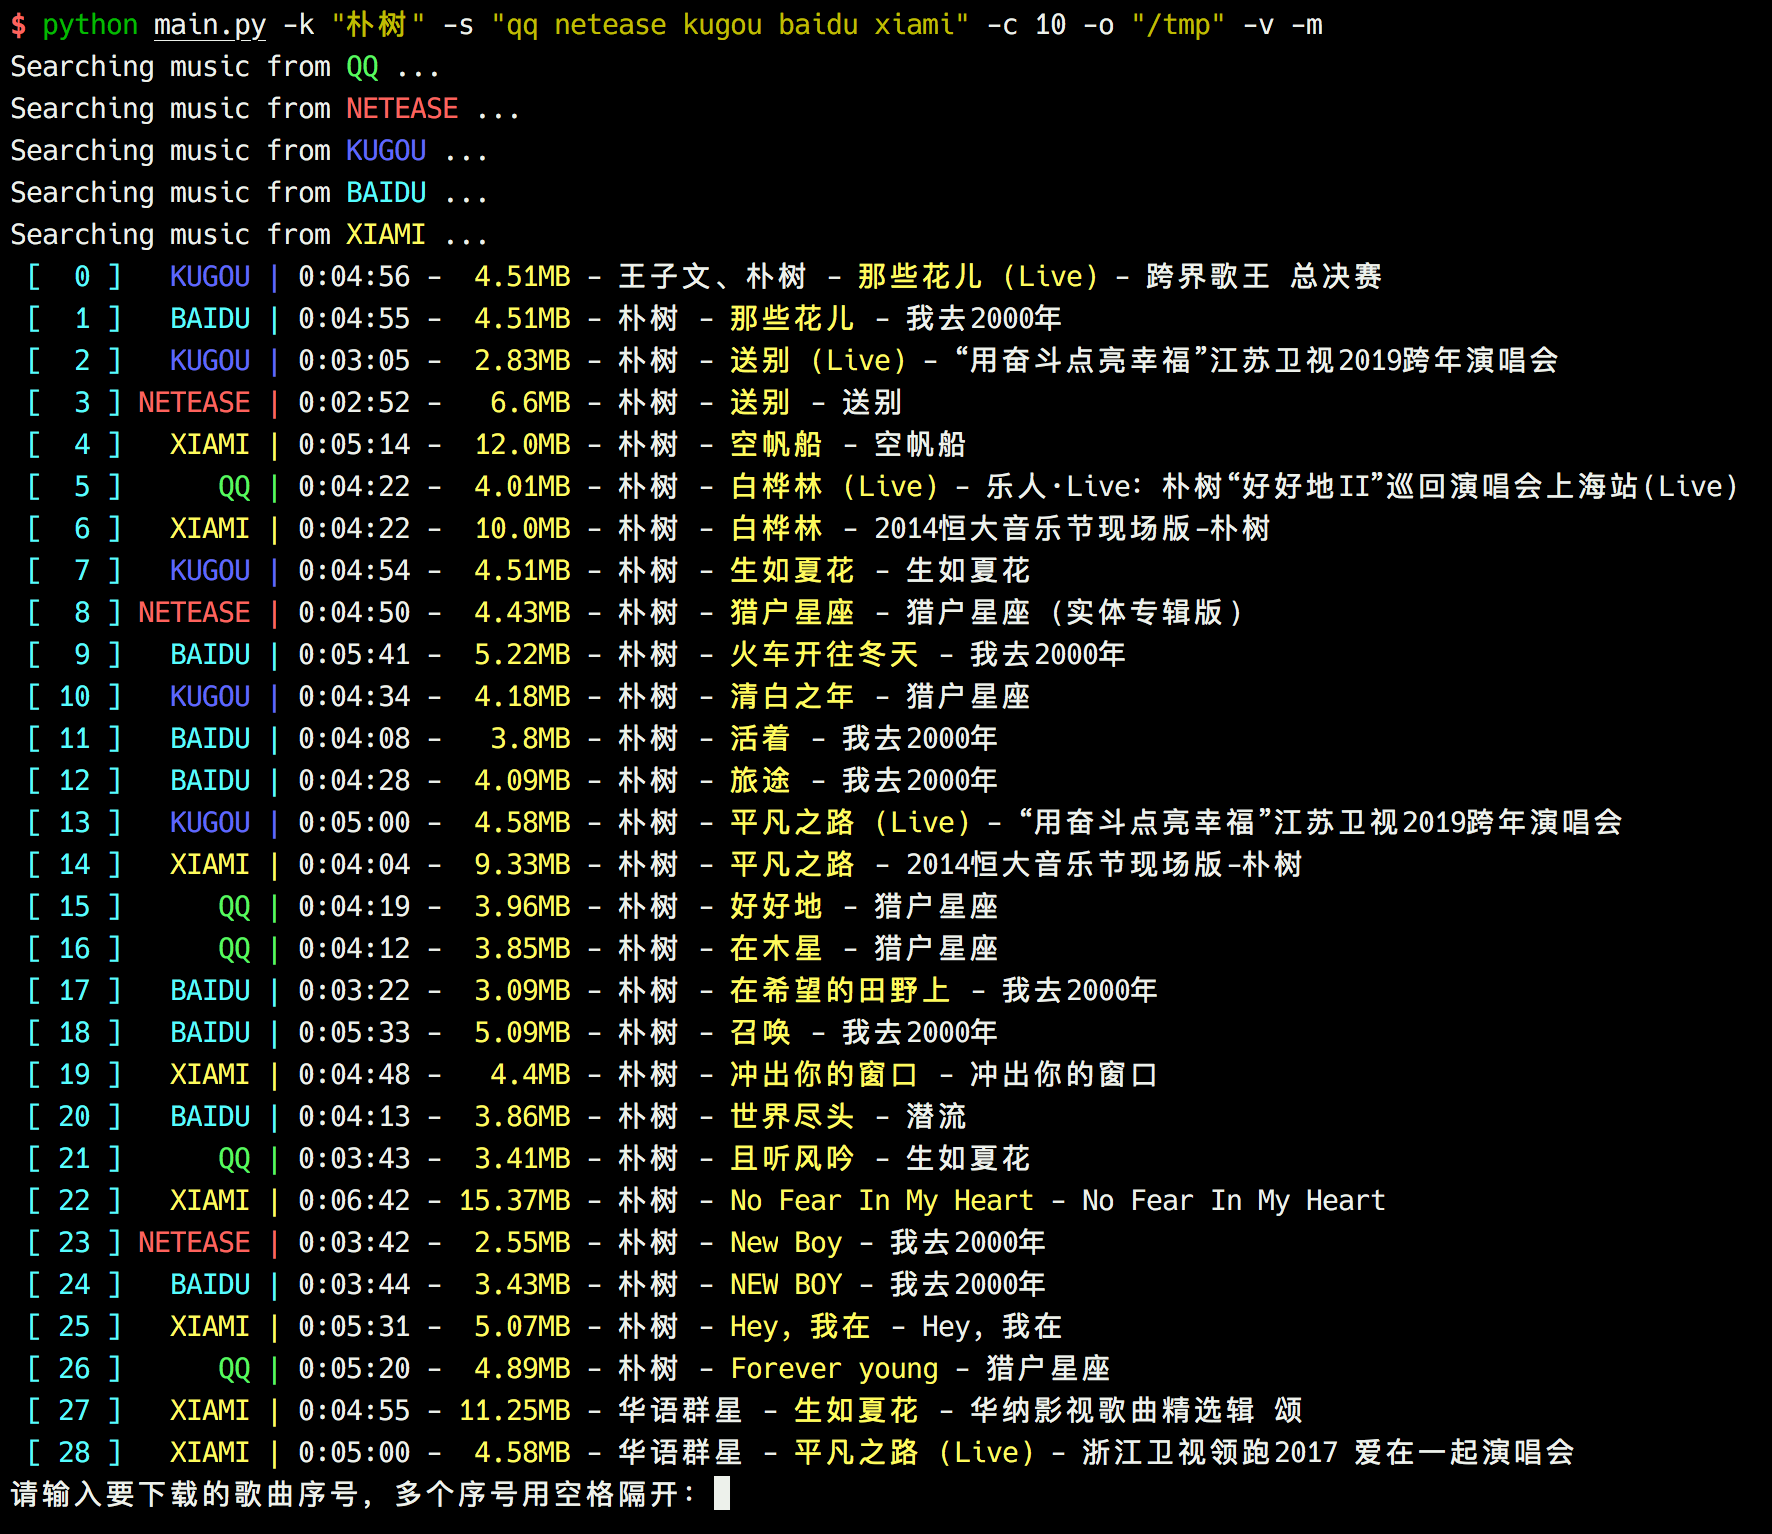
Task: Click the '跨界歌王 总决赛' album text
Action: pos(1264,276)
